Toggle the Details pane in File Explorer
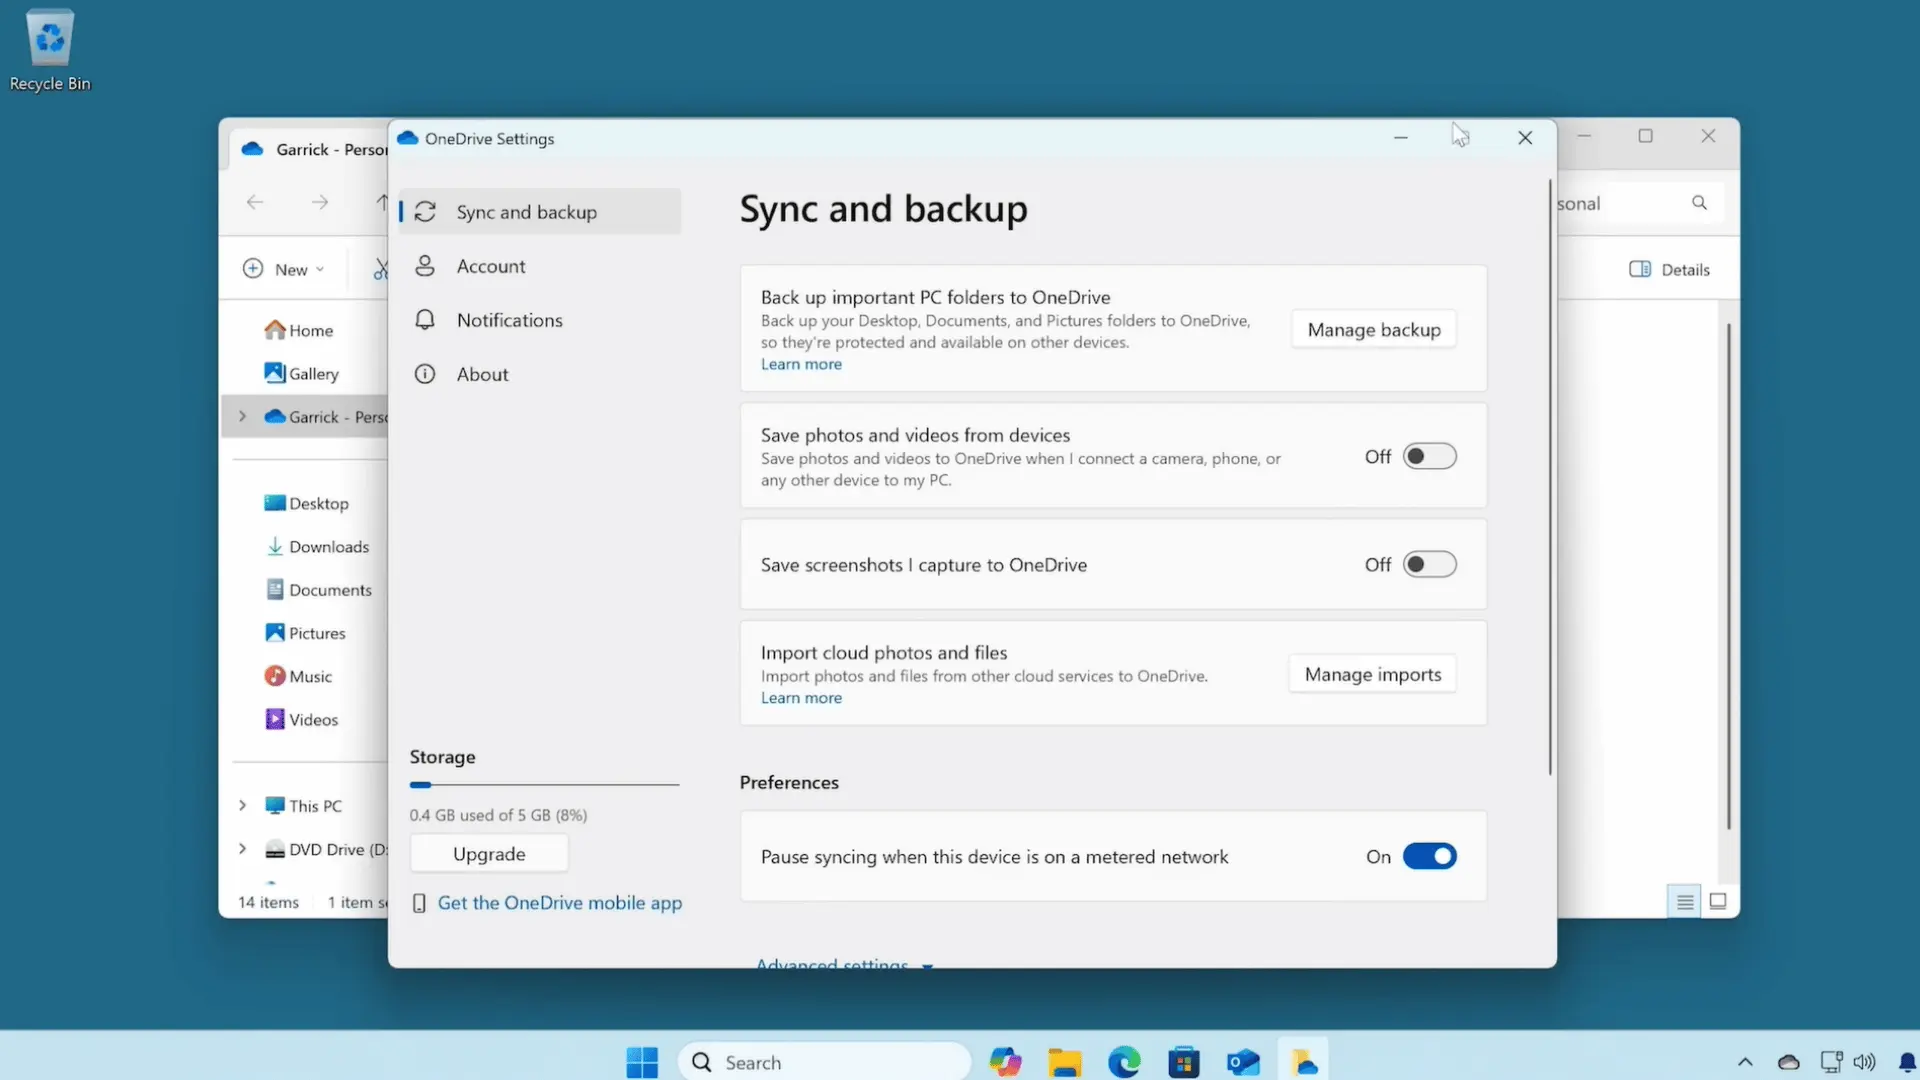Screen dimensions: 1920x1080 click(x=1670, y=269)
